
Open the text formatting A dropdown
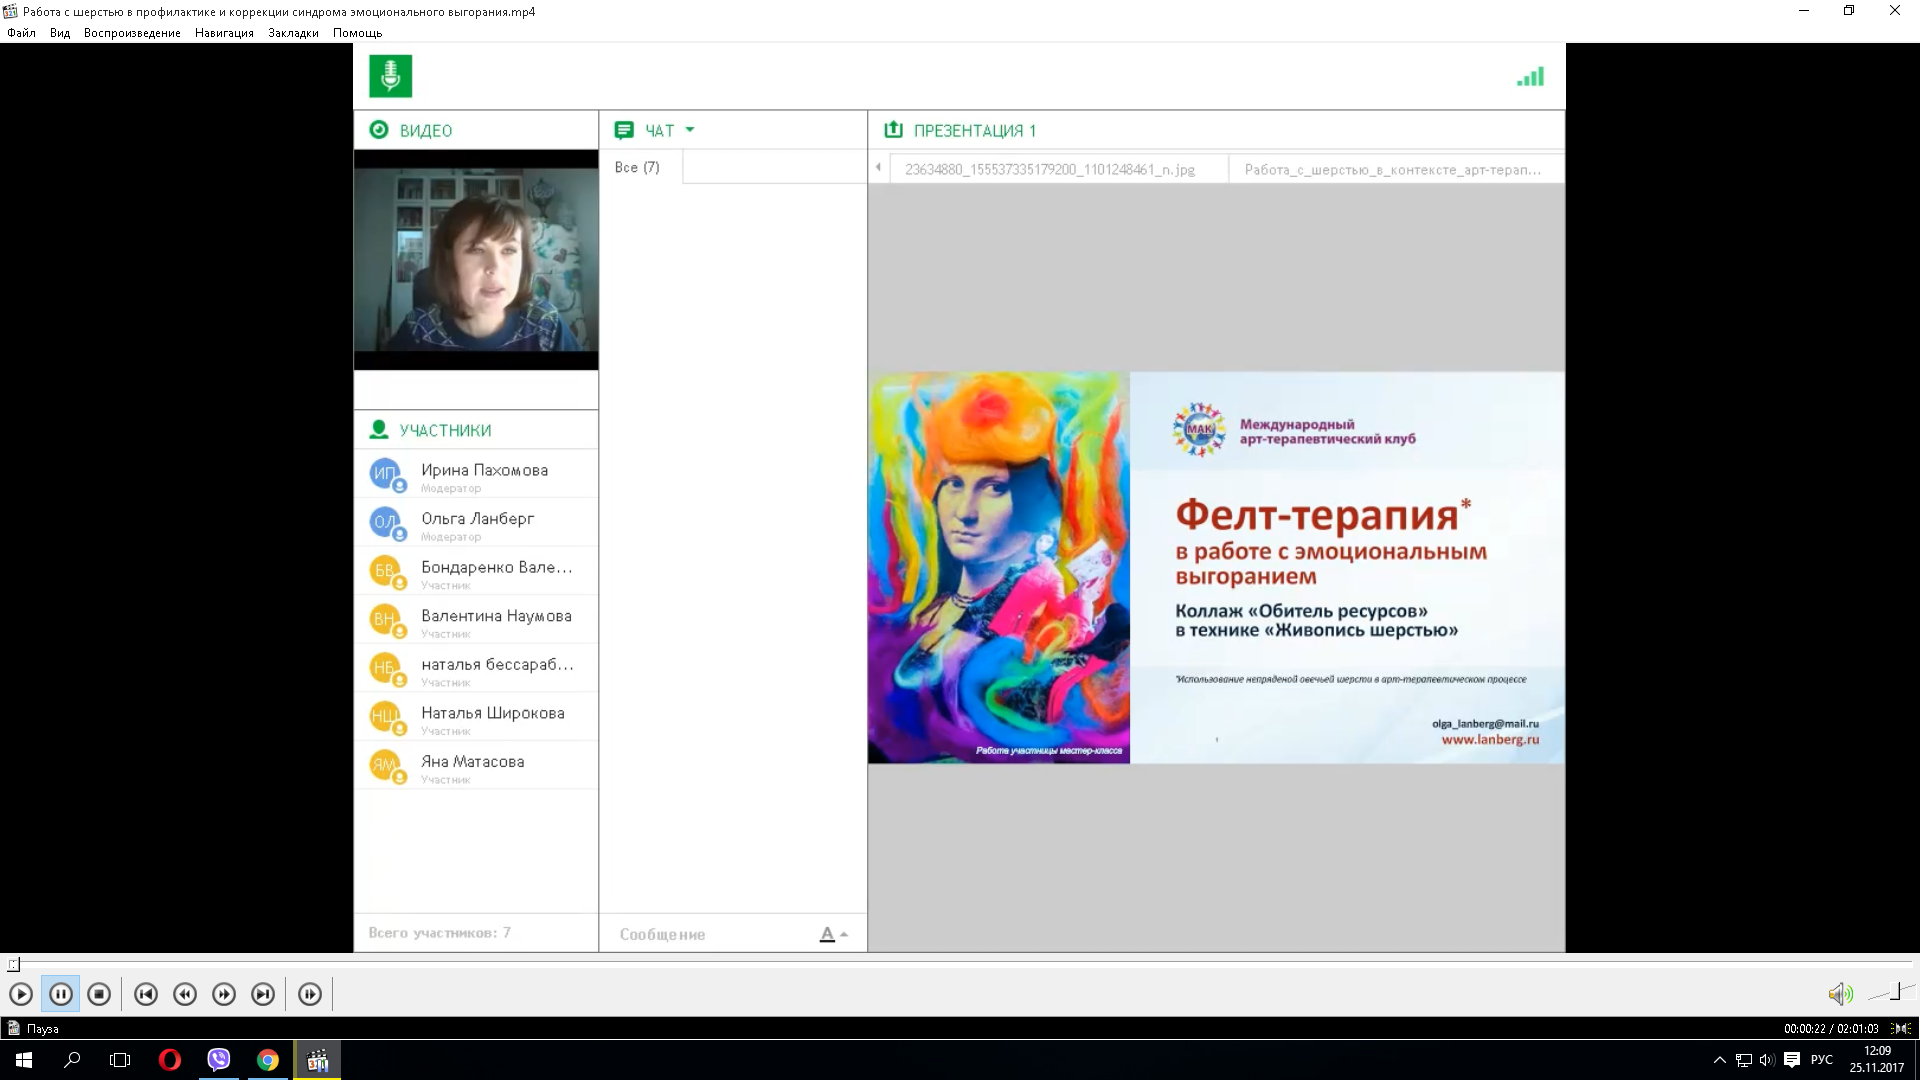coord(833,934)
